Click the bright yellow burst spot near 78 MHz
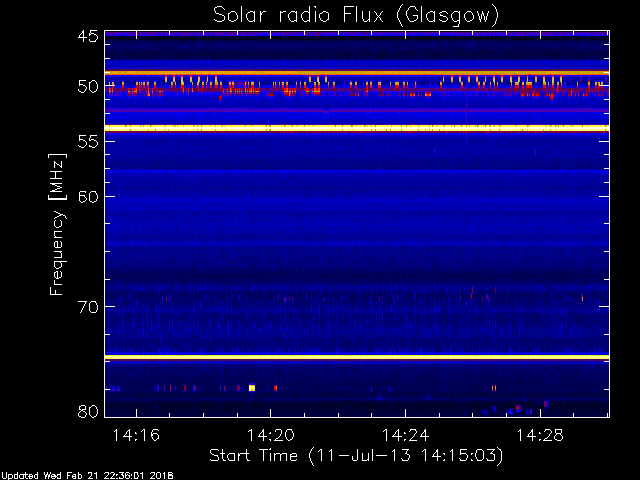The image size is (640, 480). pos(252,388)
